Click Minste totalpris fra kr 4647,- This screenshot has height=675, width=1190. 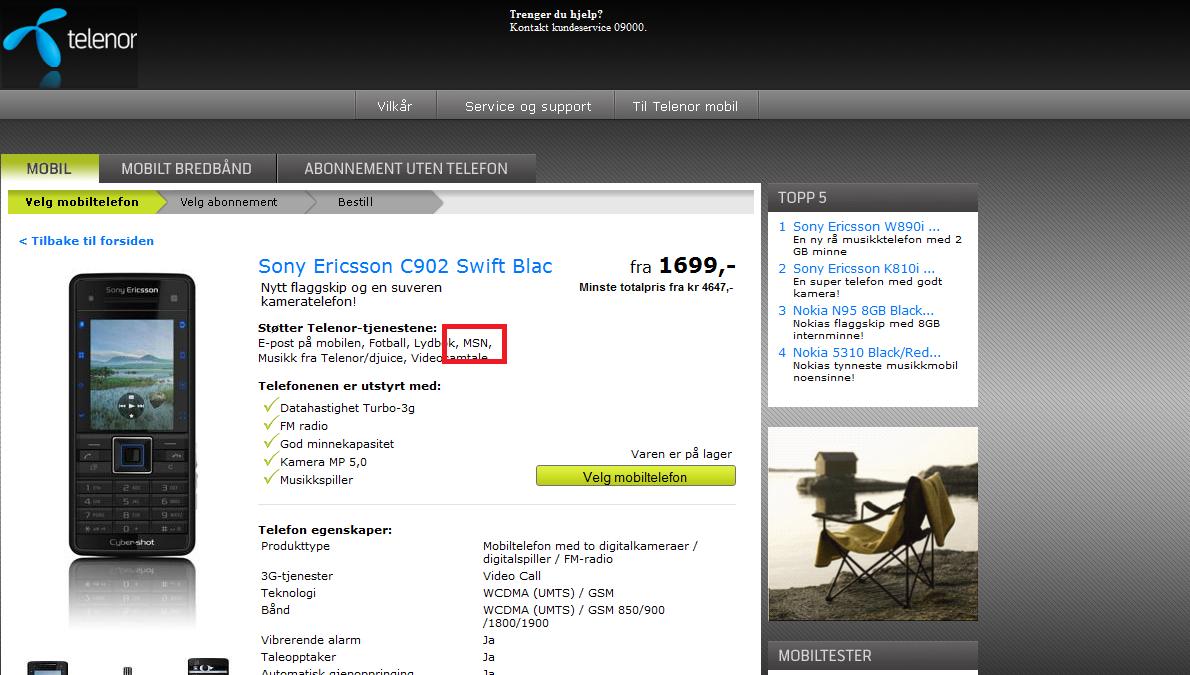point(656,288)
